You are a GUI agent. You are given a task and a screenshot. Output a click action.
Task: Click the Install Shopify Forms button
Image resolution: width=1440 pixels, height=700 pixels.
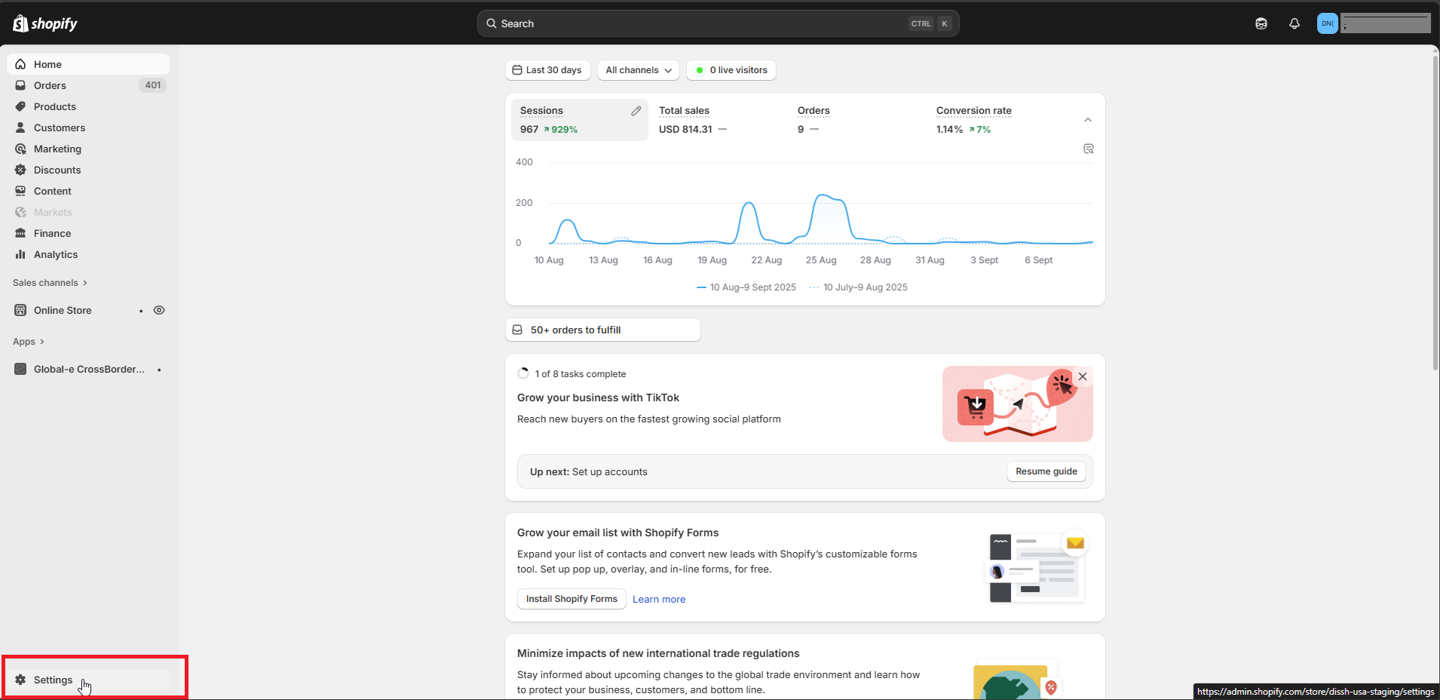pyautogui.click(x=571, y=599)
